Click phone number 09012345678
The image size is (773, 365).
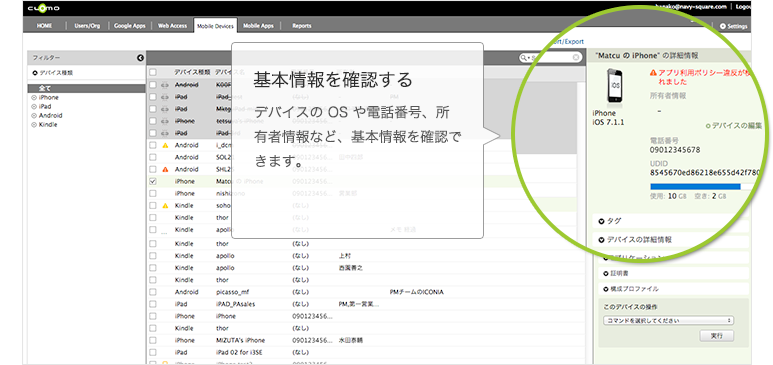[x=675, y=150]
